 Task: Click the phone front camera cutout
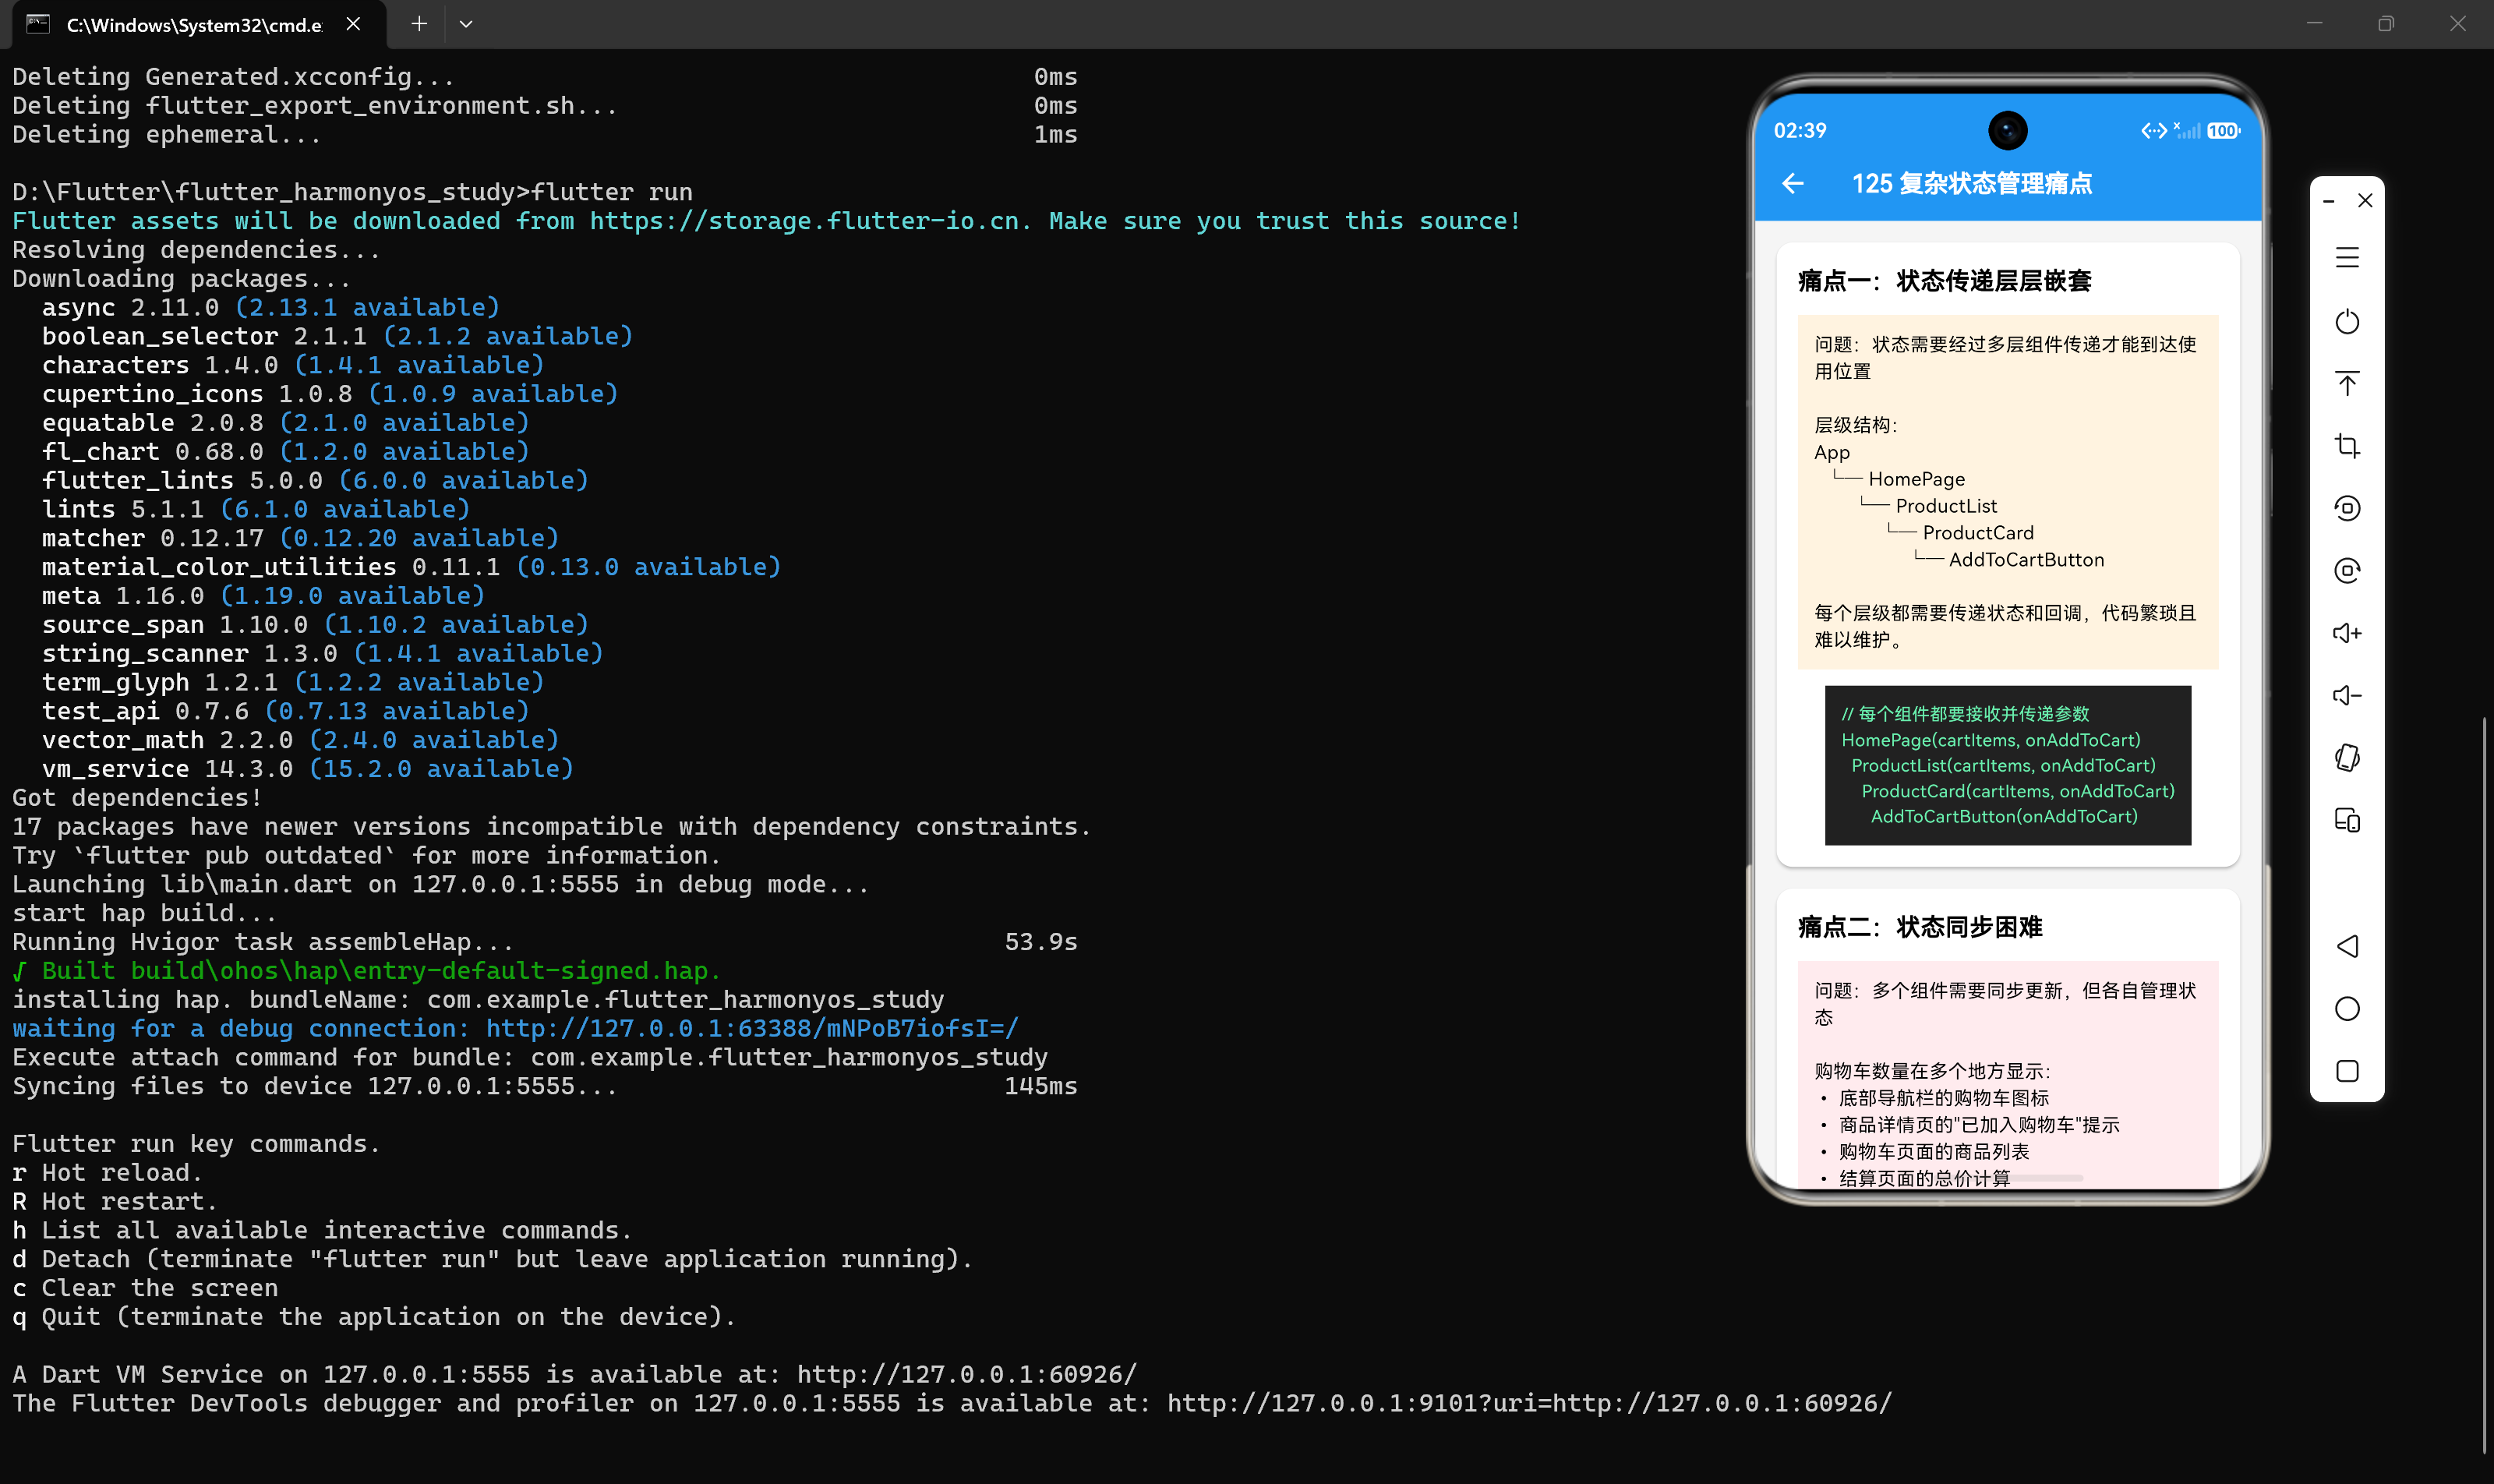[2008, 131]
